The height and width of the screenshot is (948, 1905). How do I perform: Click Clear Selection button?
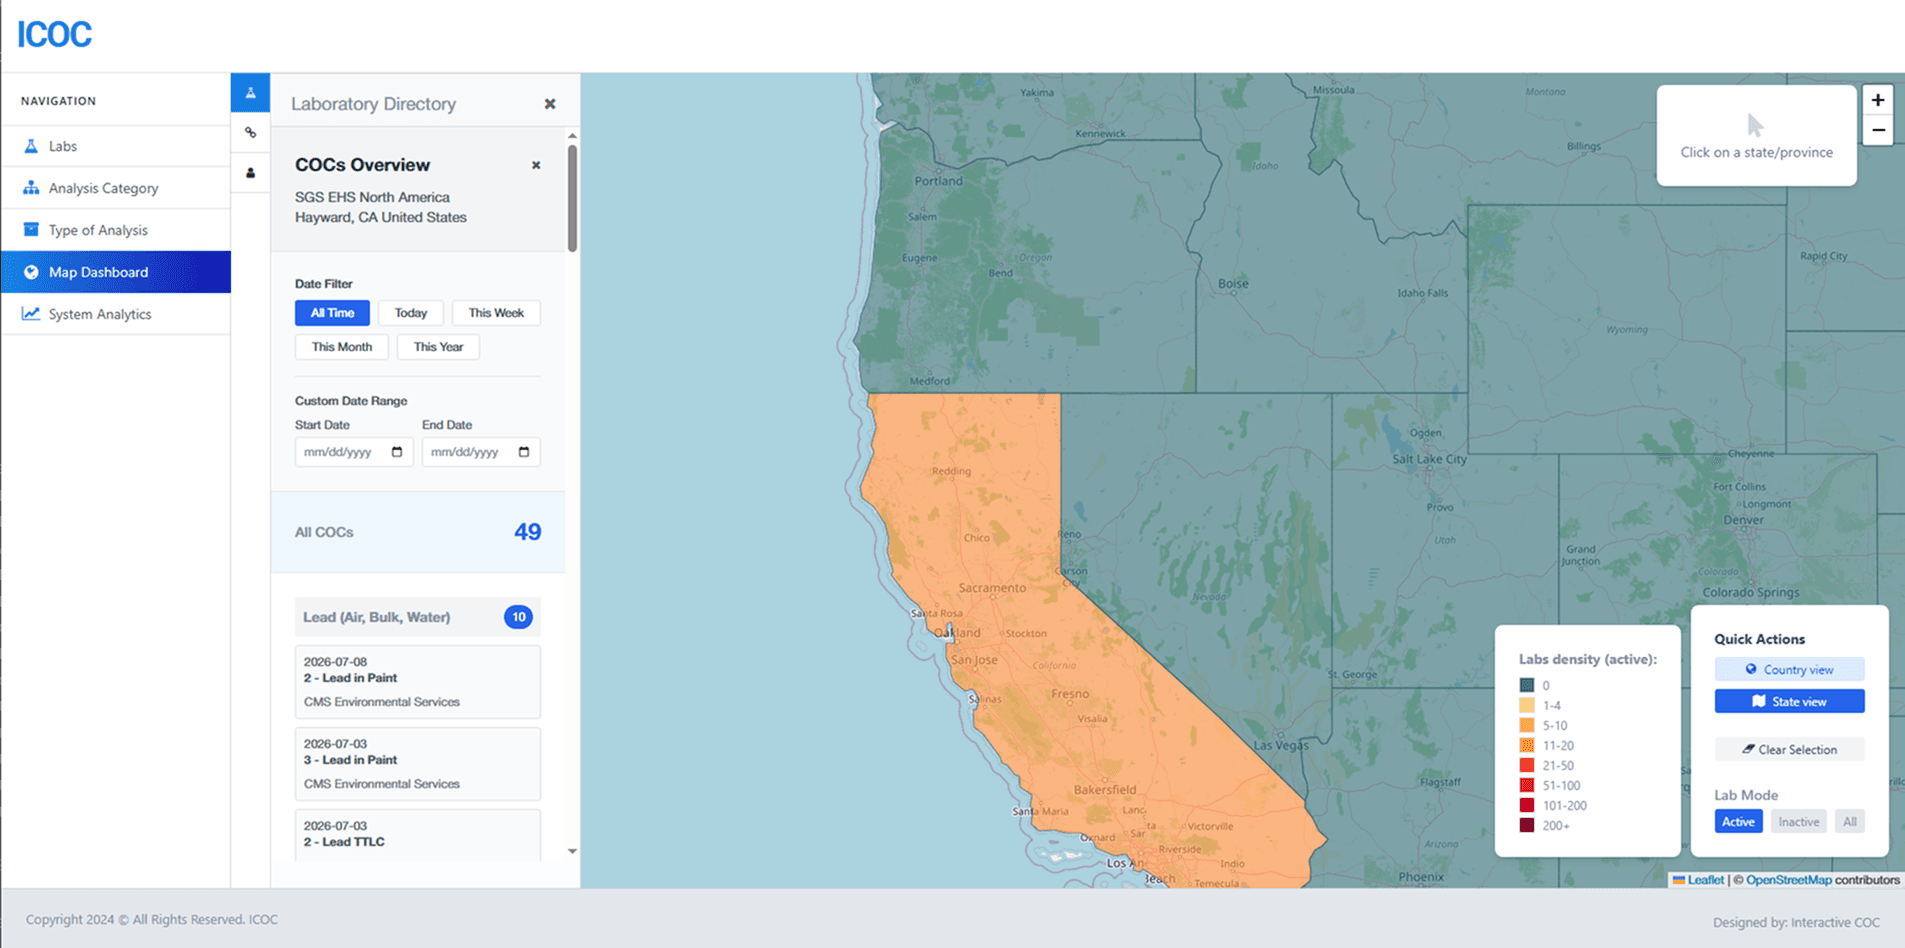coord(1789,749)
